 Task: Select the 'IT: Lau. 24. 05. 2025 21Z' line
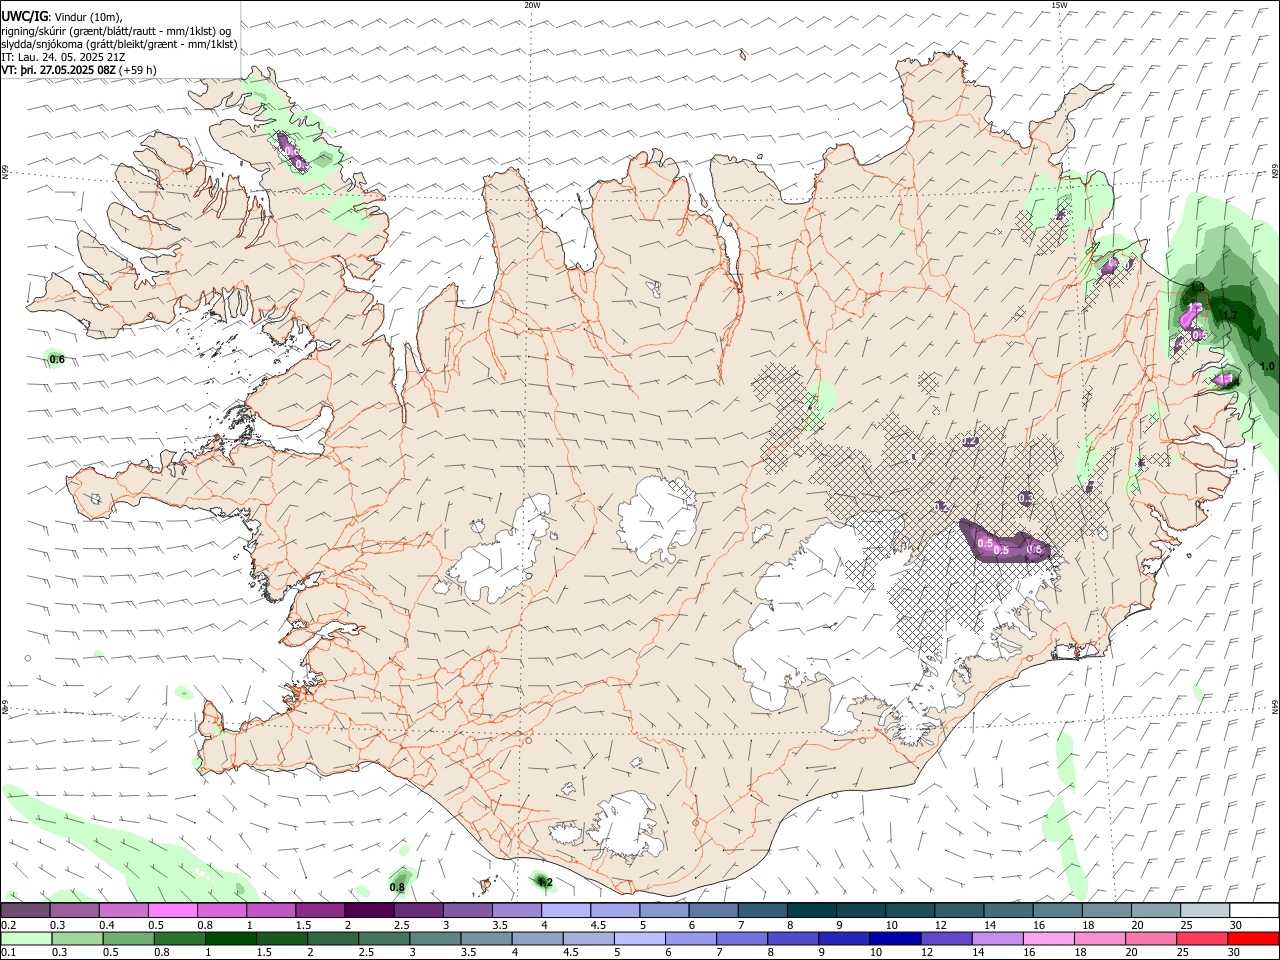pyautogui.click(x=63, y=57)
